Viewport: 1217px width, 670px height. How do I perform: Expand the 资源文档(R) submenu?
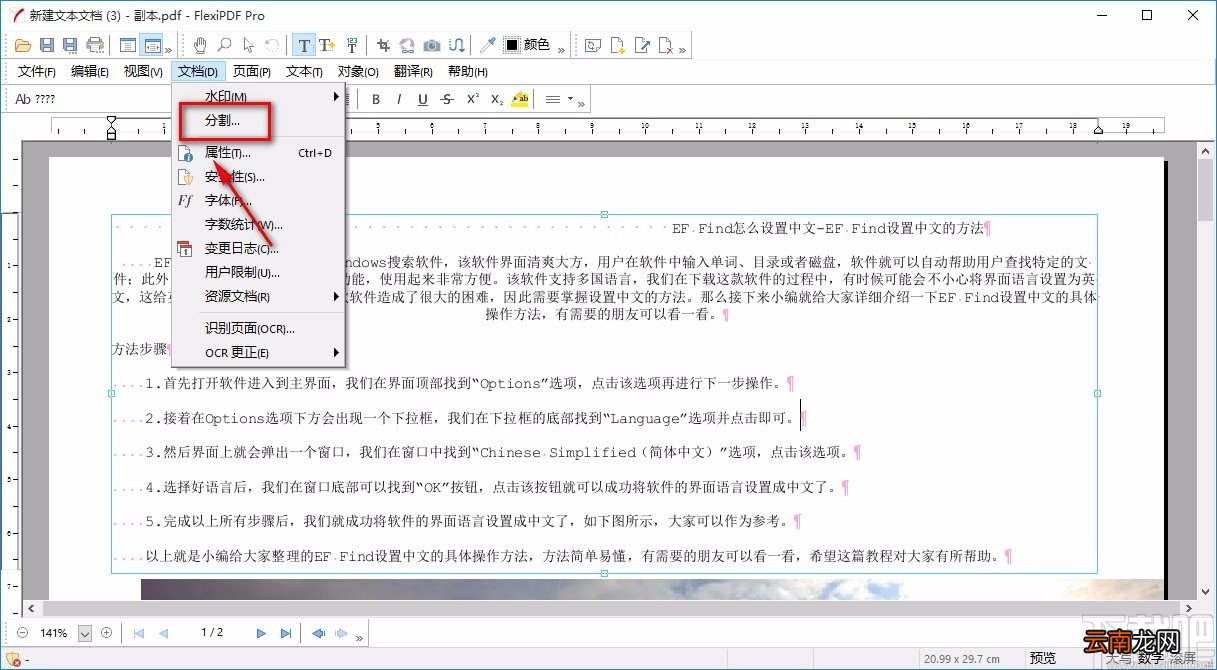337,297
